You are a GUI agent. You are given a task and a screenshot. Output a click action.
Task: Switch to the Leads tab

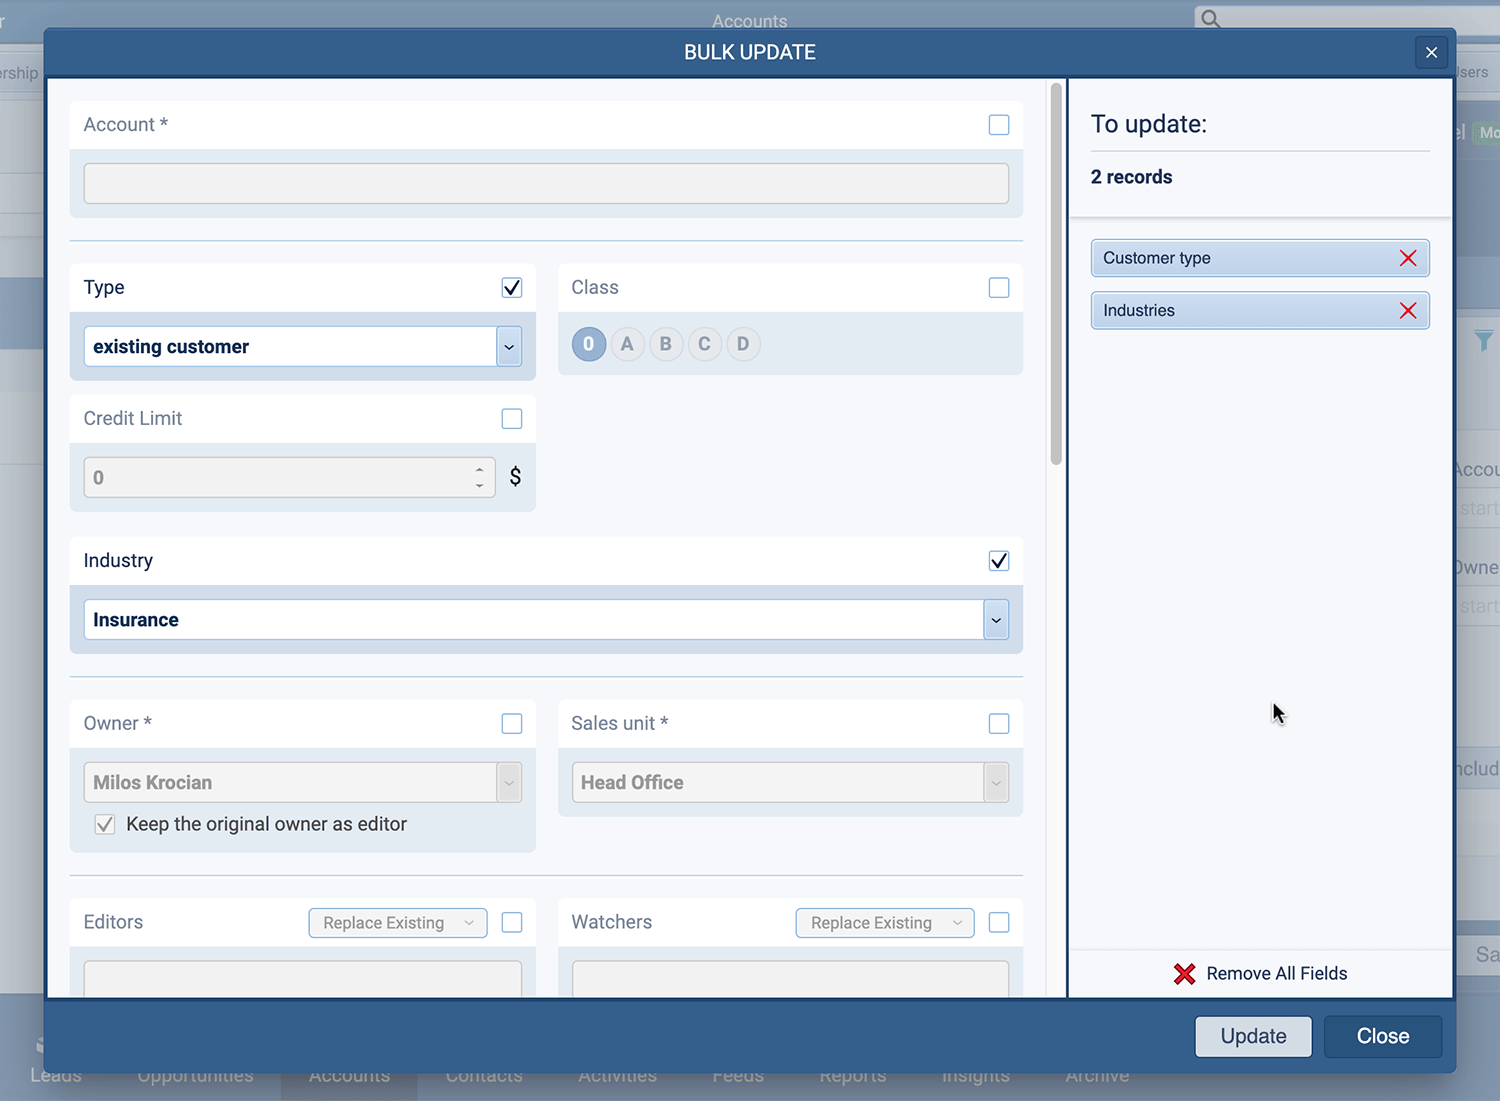[56, 1075]
